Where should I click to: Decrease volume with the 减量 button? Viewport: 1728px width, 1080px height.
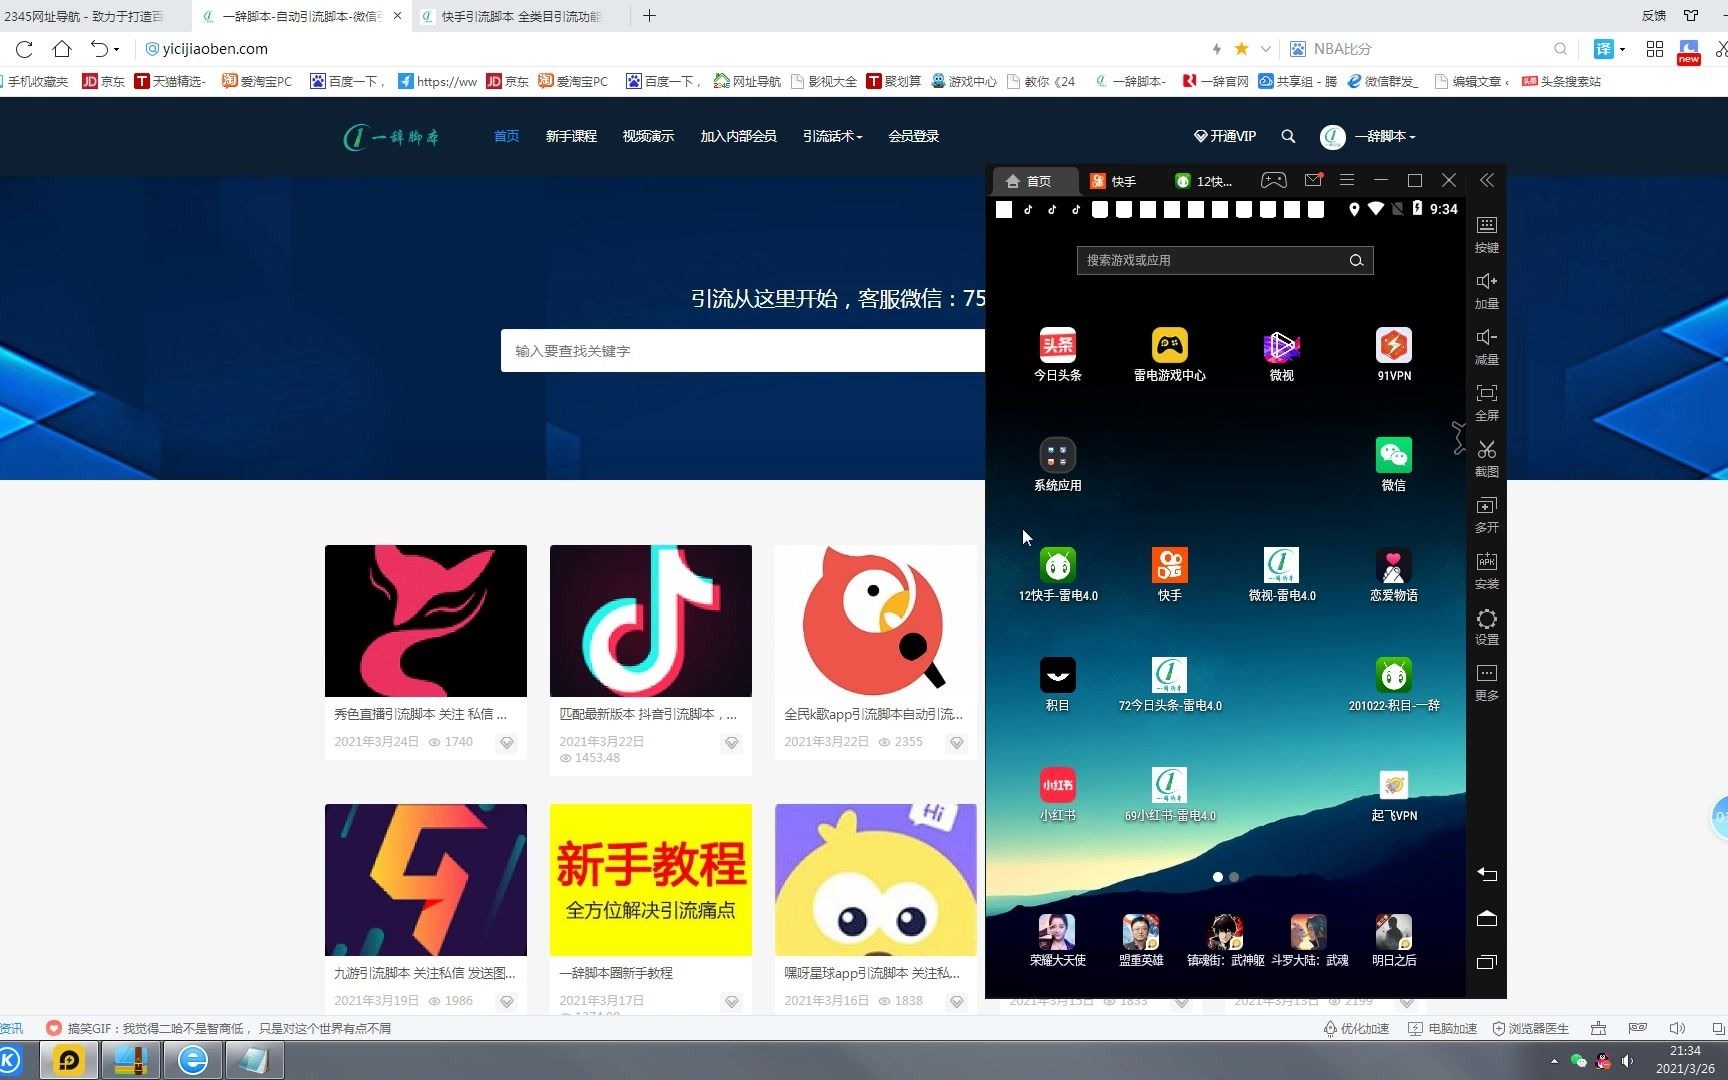tap(1487, 346)
